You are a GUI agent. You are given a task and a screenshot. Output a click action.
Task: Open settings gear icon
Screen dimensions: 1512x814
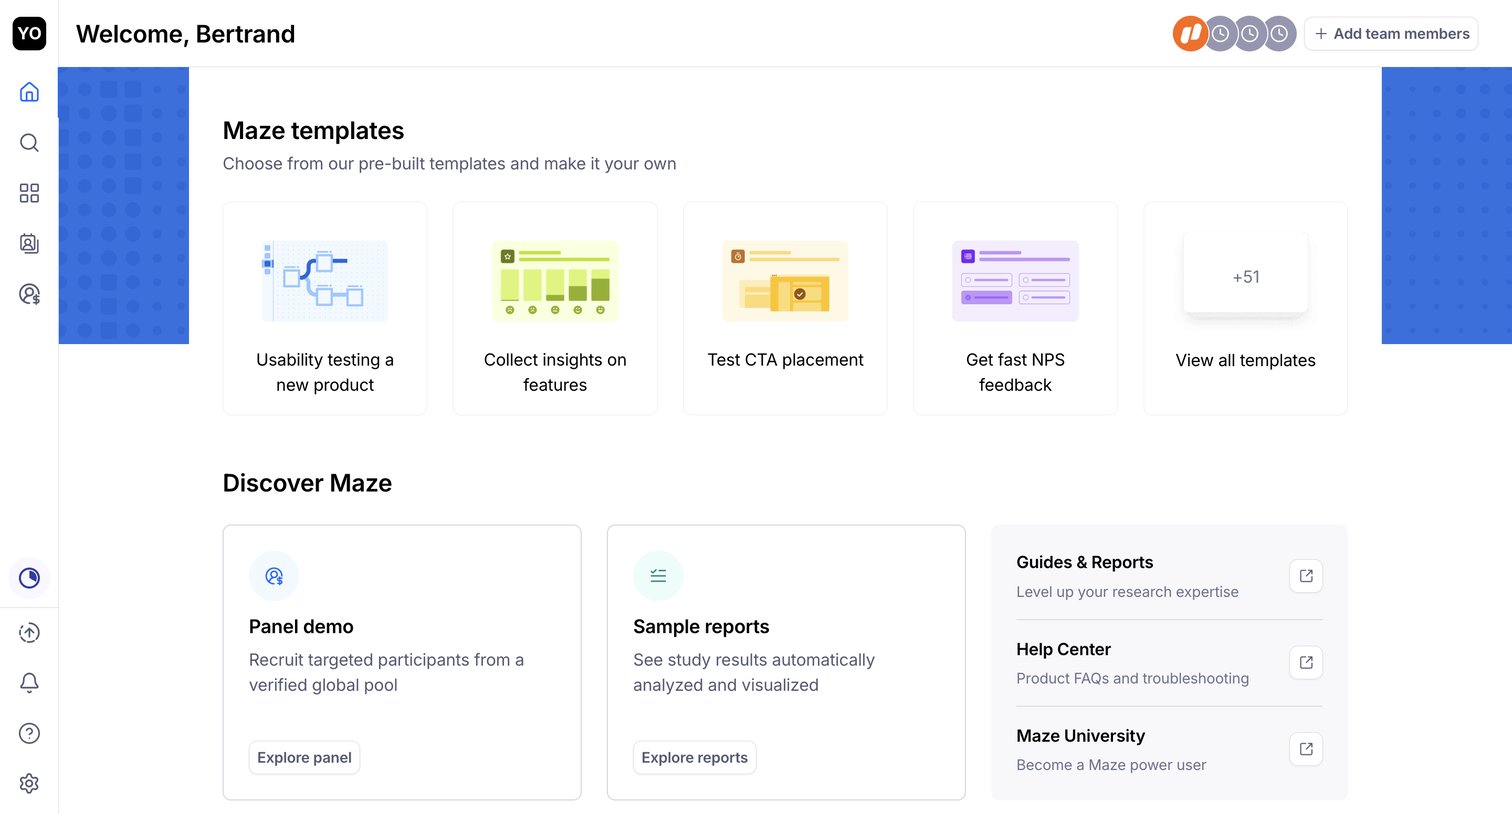click(29, 783)
